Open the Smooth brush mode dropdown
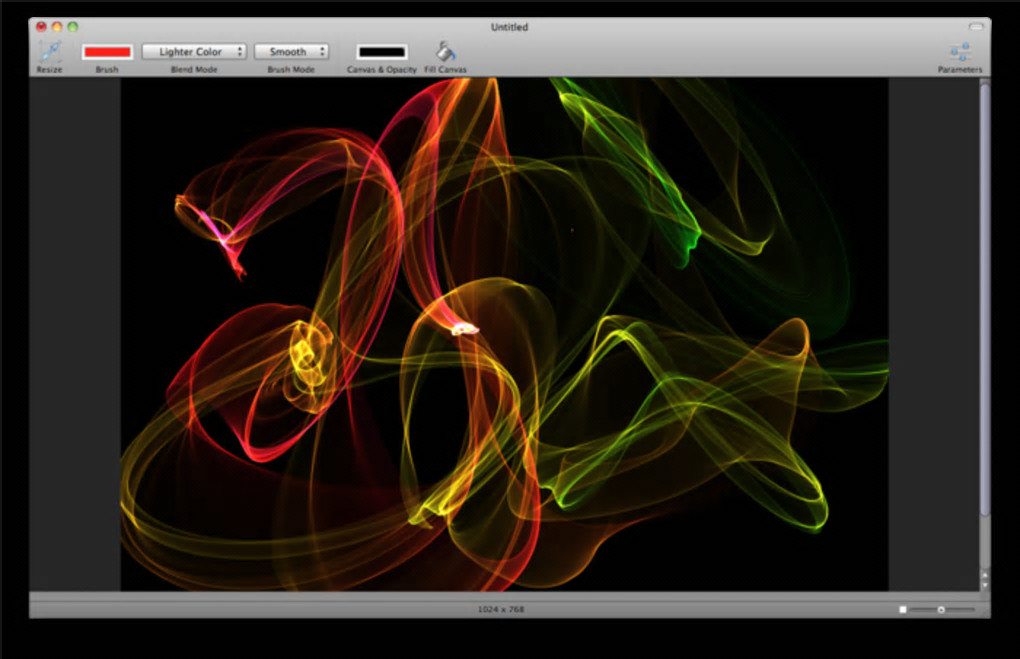The image size is (1020, 659). pos(291,51)
